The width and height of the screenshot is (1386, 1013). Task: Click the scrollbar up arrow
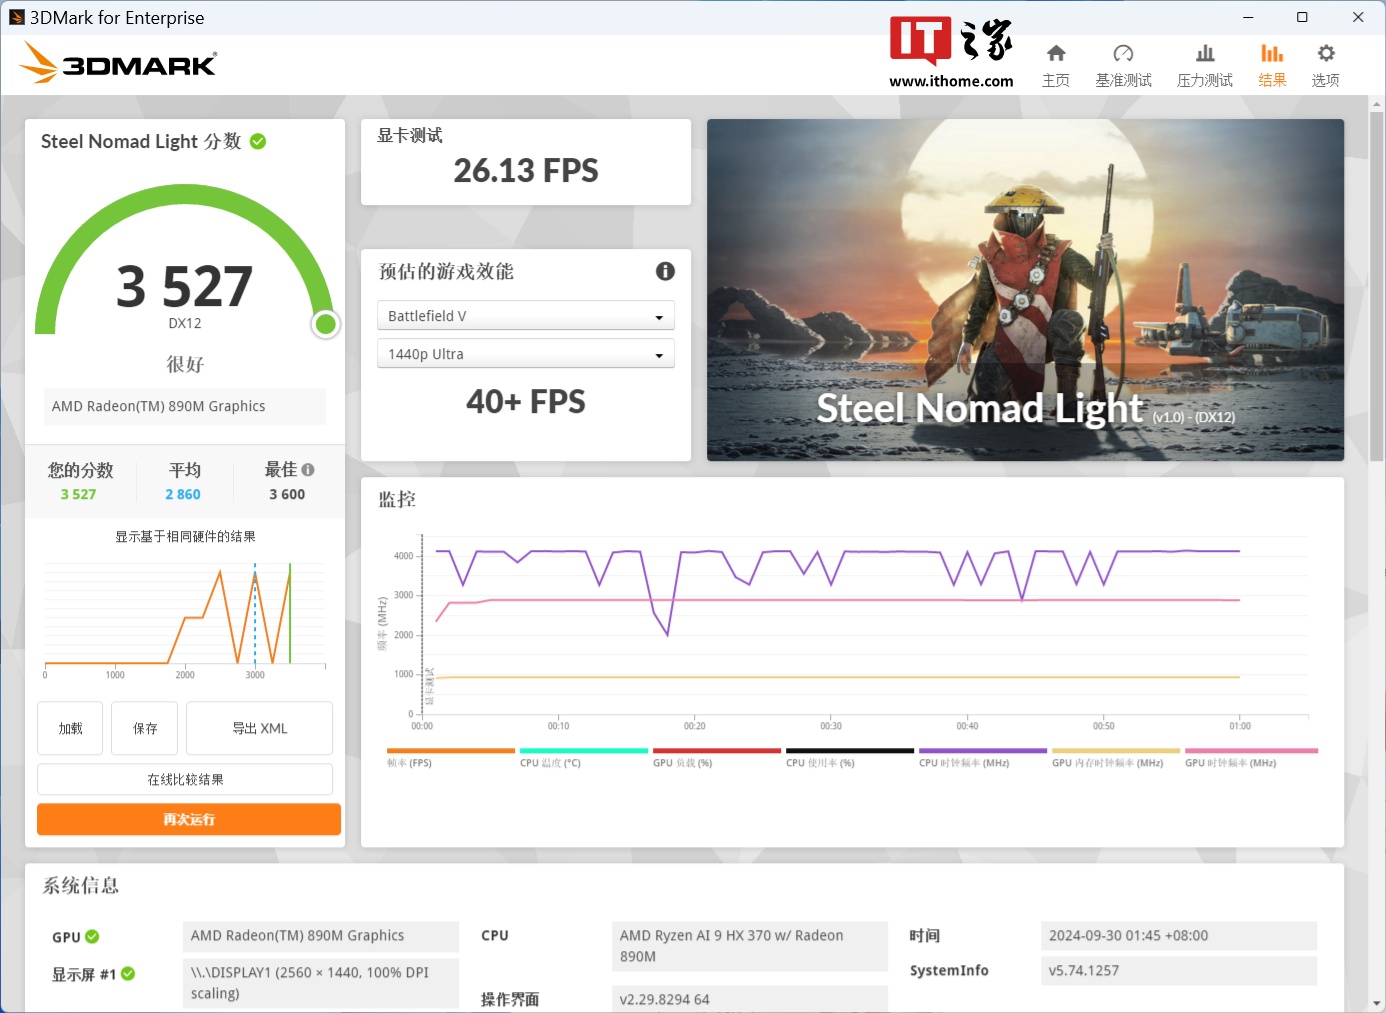click(1377, 103)
